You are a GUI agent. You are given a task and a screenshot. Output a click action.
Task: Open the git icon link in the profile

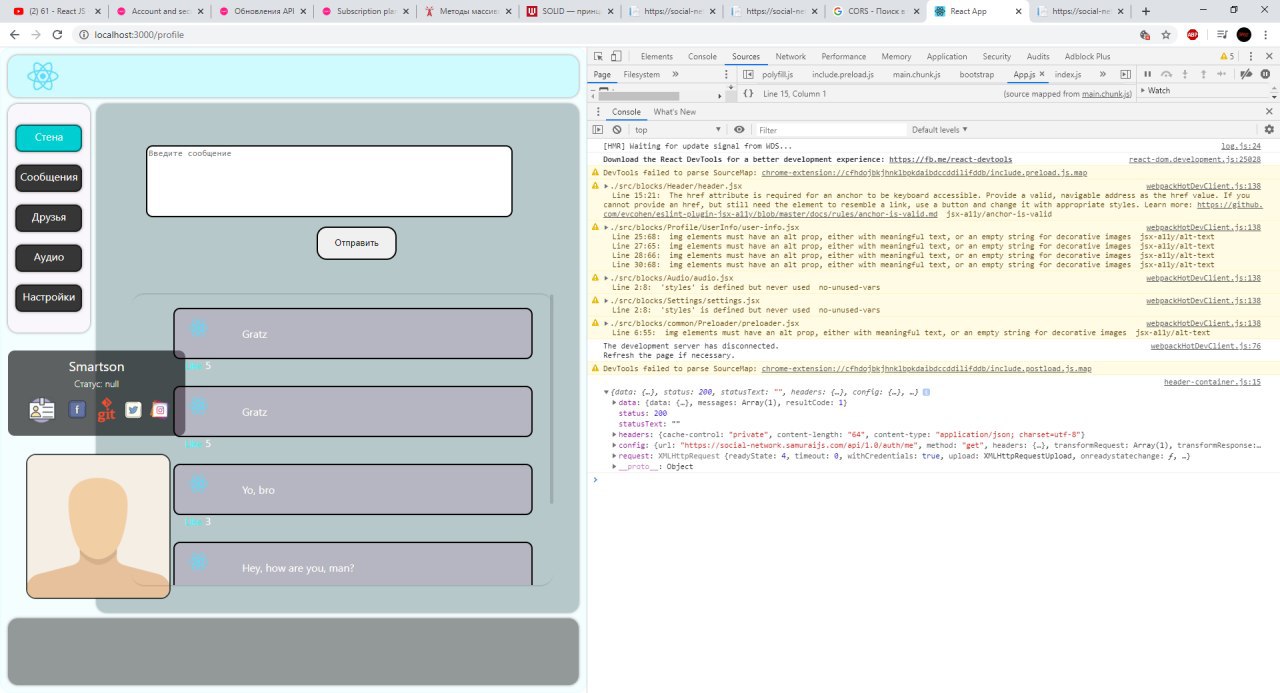(x=106, y=410)
